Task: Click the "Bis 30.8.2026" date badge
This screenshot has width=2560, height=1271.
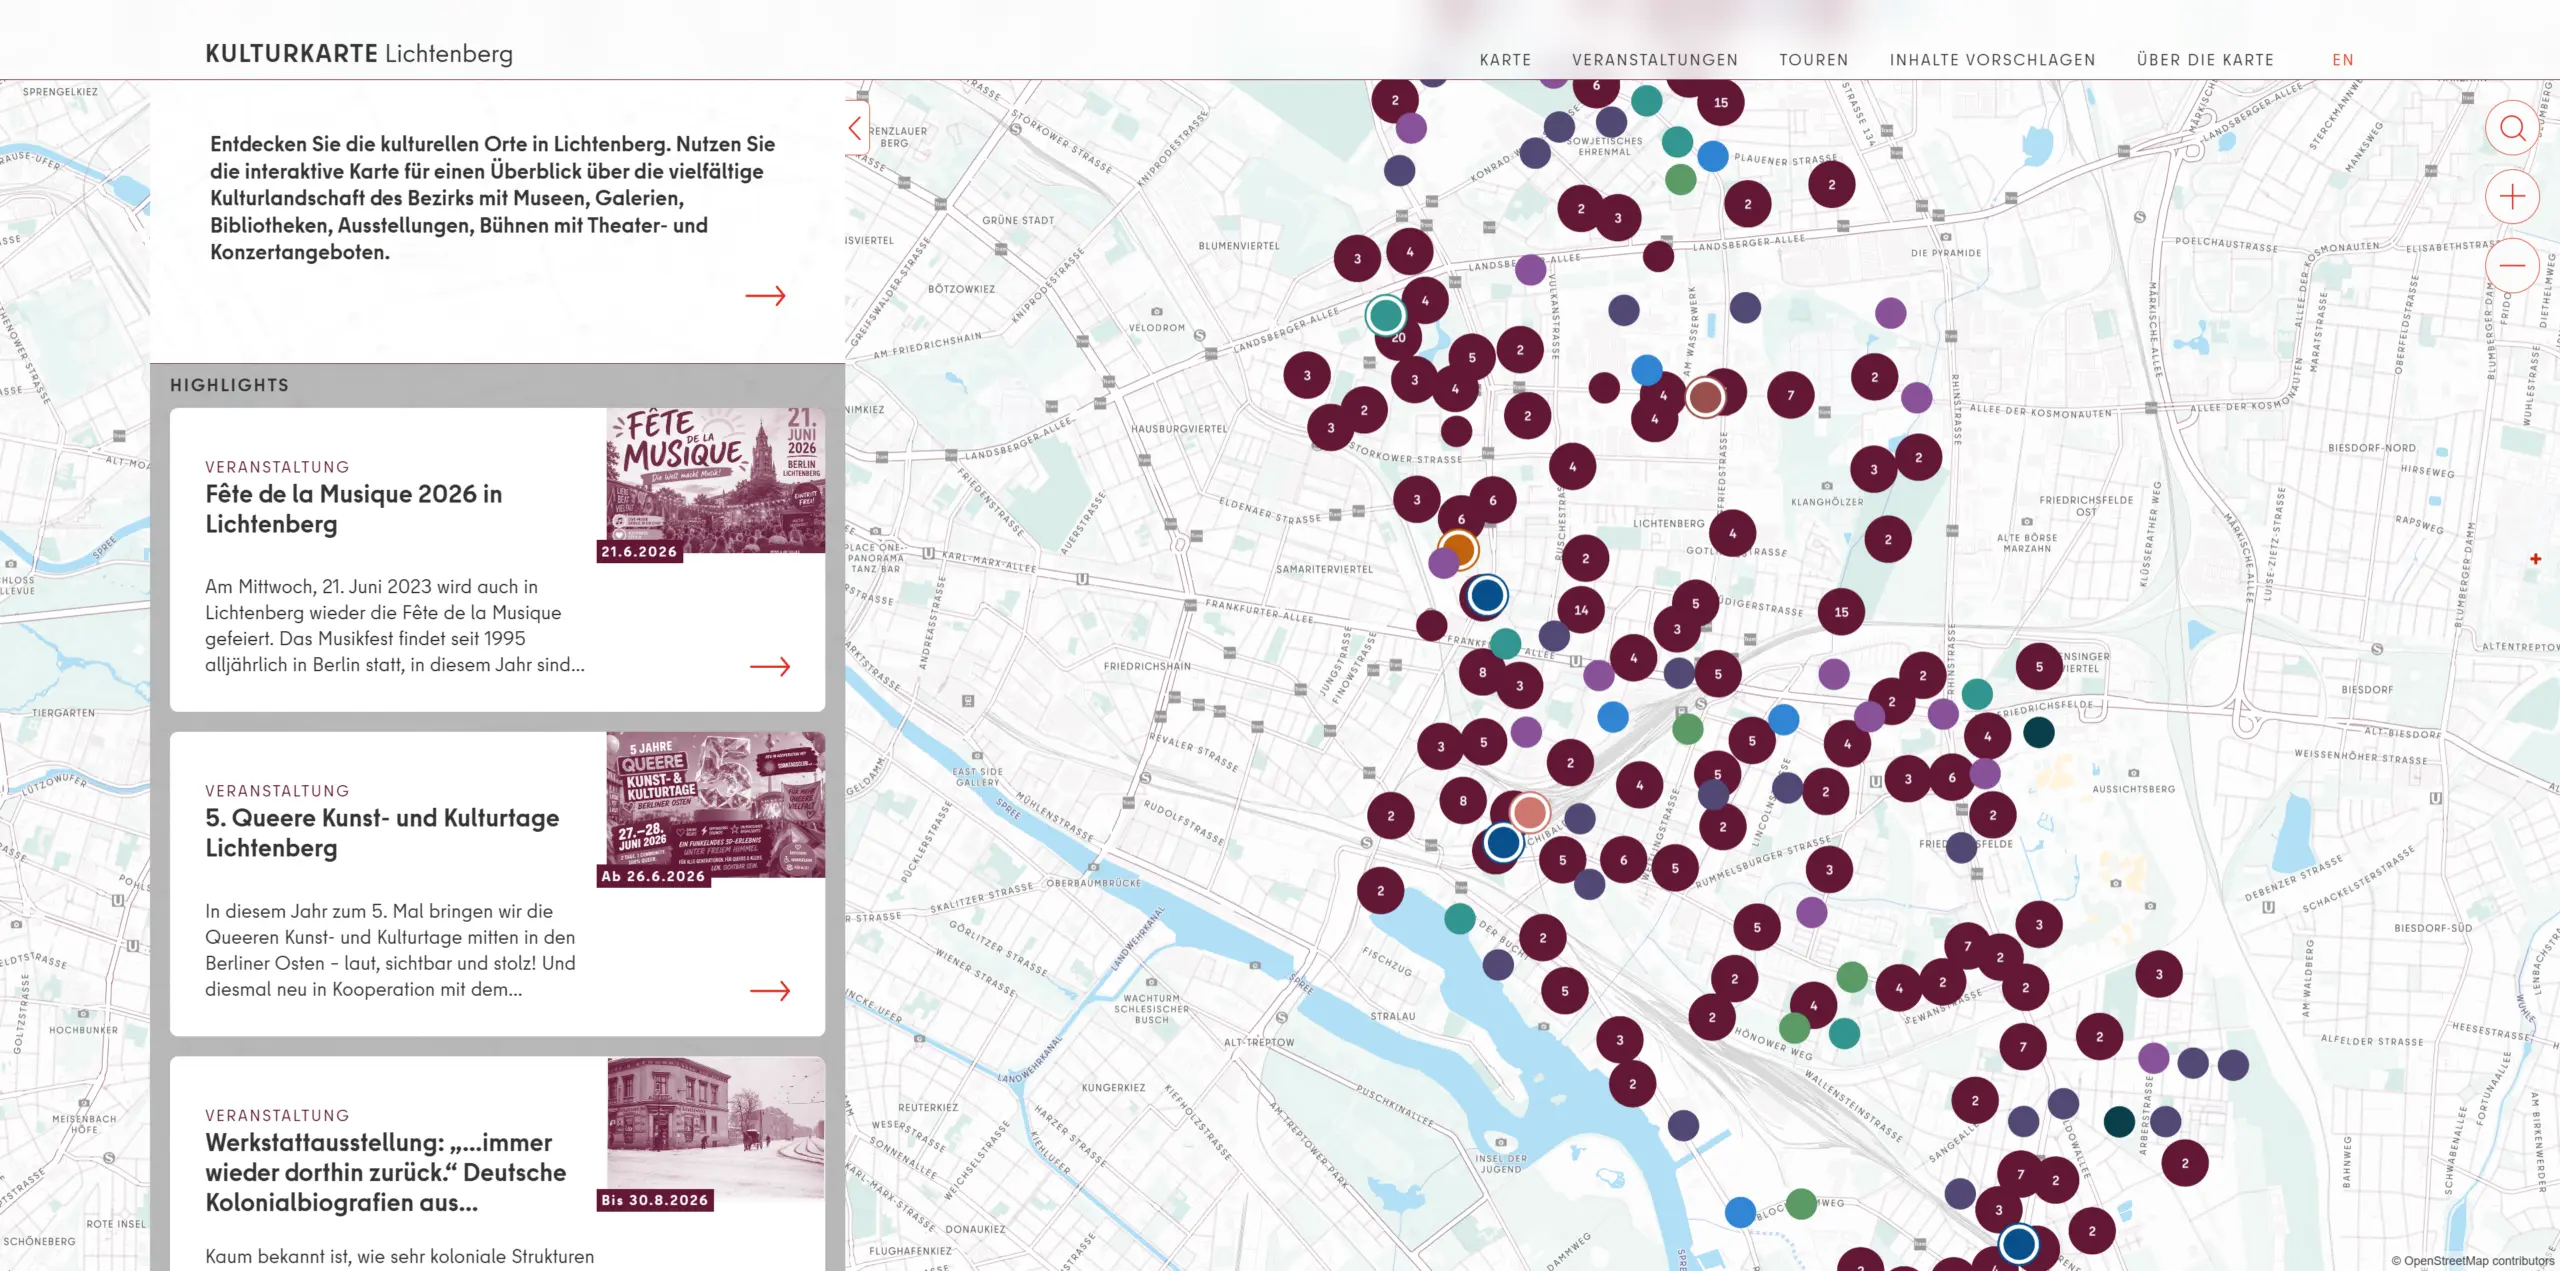Action: pos(654,1200)
